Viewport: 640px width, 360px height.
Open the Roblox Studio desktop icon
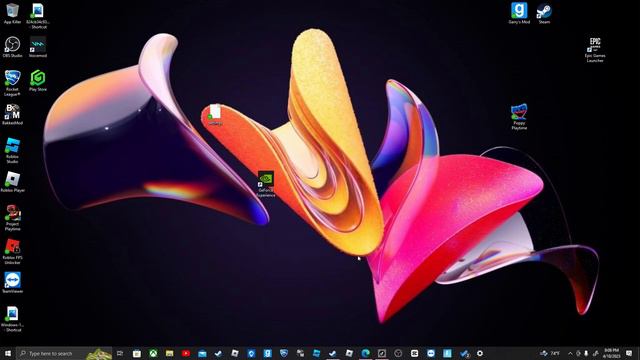tap(12, 150)
